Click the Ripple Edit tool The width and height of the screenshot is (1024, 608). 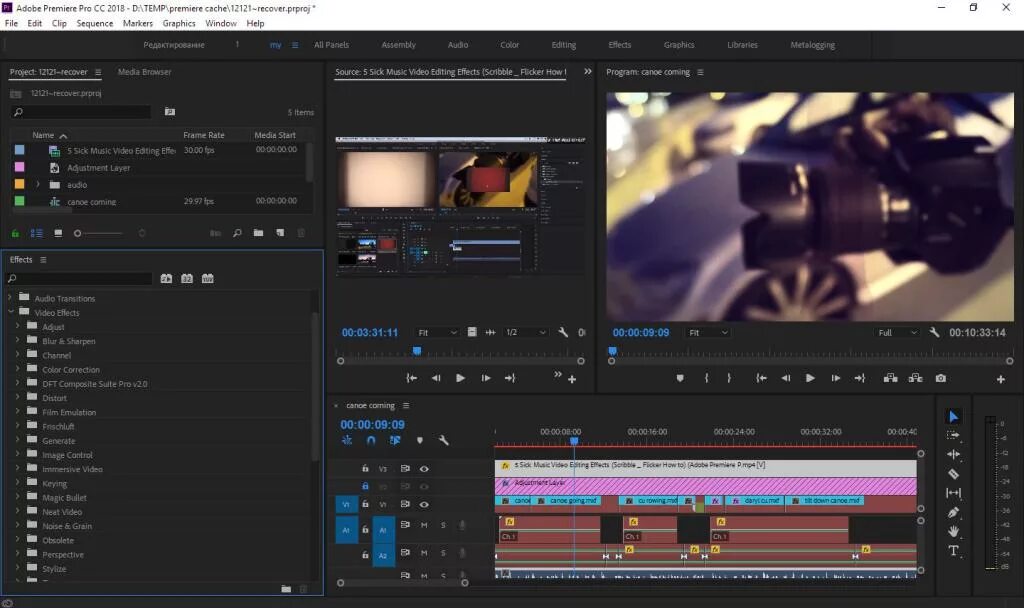pyautogui.click(x=953, y=454)
